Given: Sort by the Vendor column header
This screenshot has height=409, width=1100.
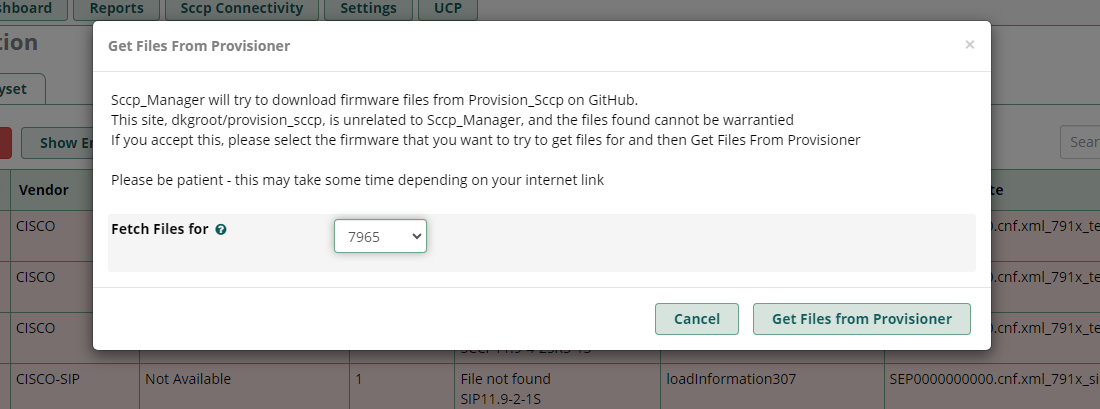Looking at the screenshot, I should click(x=43, y=190).
